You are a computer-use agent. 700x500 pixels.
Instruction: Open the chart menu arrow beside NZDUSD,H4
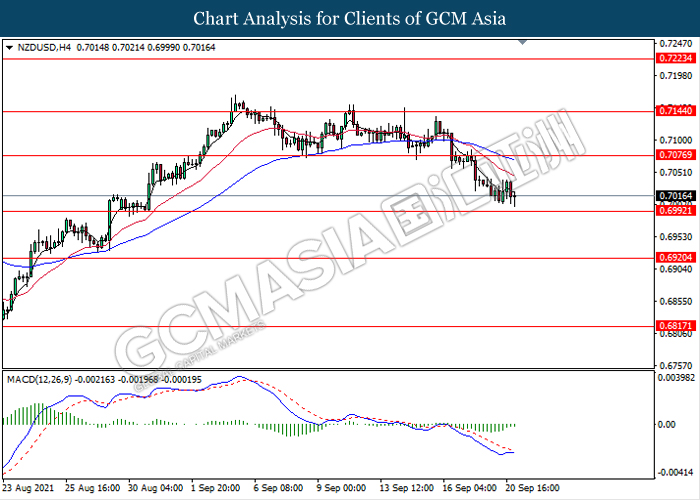pyautogui.click(x=9, y=48)
